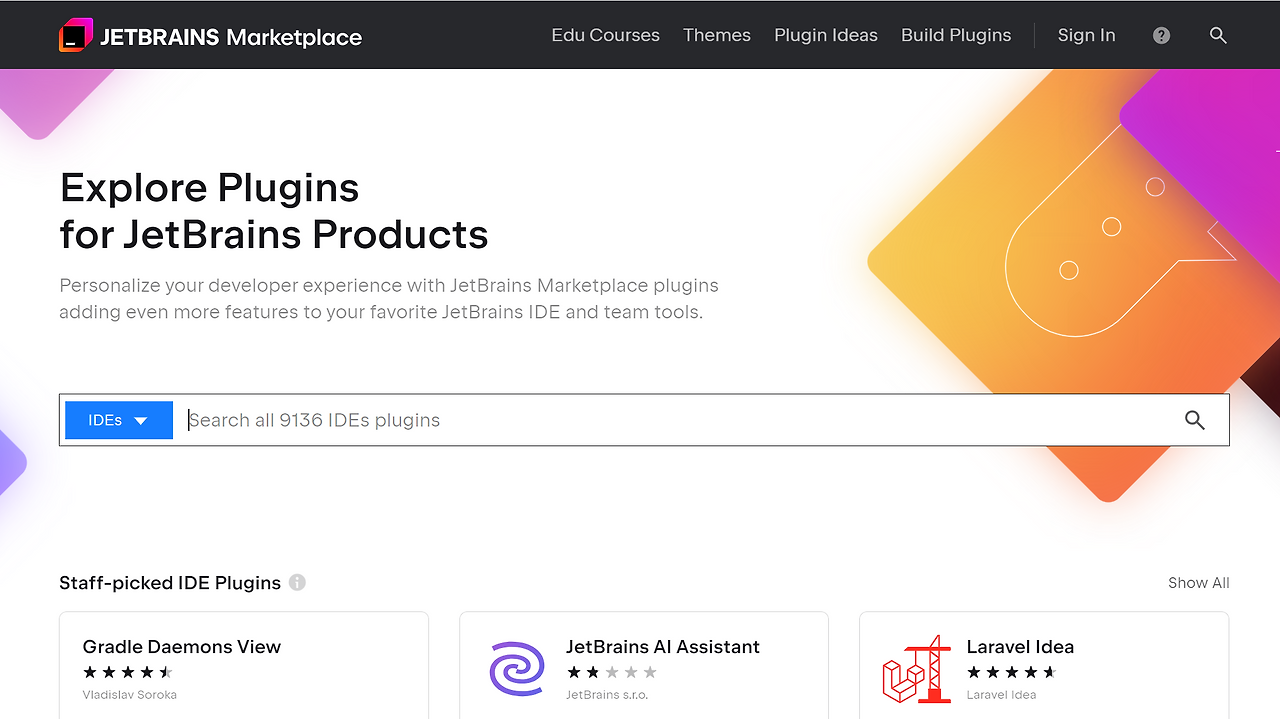Click the header search magnifier icon
Image resolution: width=1280 pixels, height=719 pixels.
click(x=1218, y=35)
